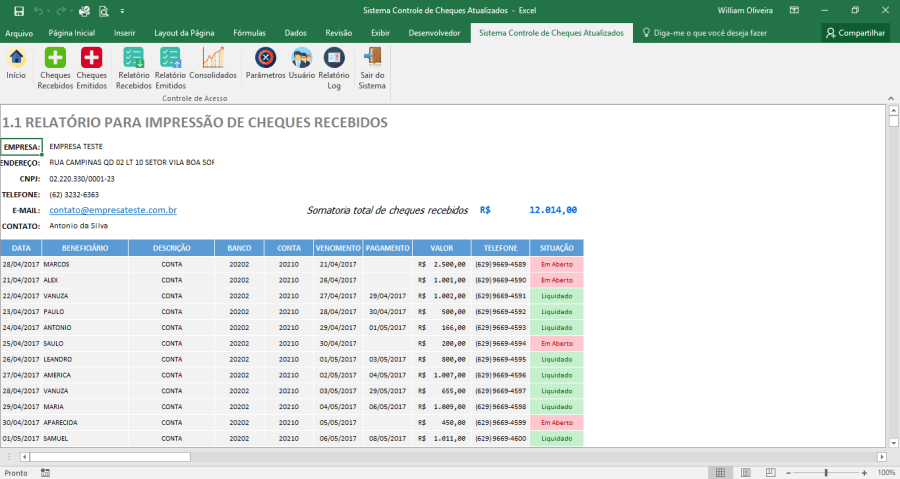Image resolution: width=900 pixels, height=479 pixels.
Task: Open the Exibir tab
Action: click(x=380, y=33)
